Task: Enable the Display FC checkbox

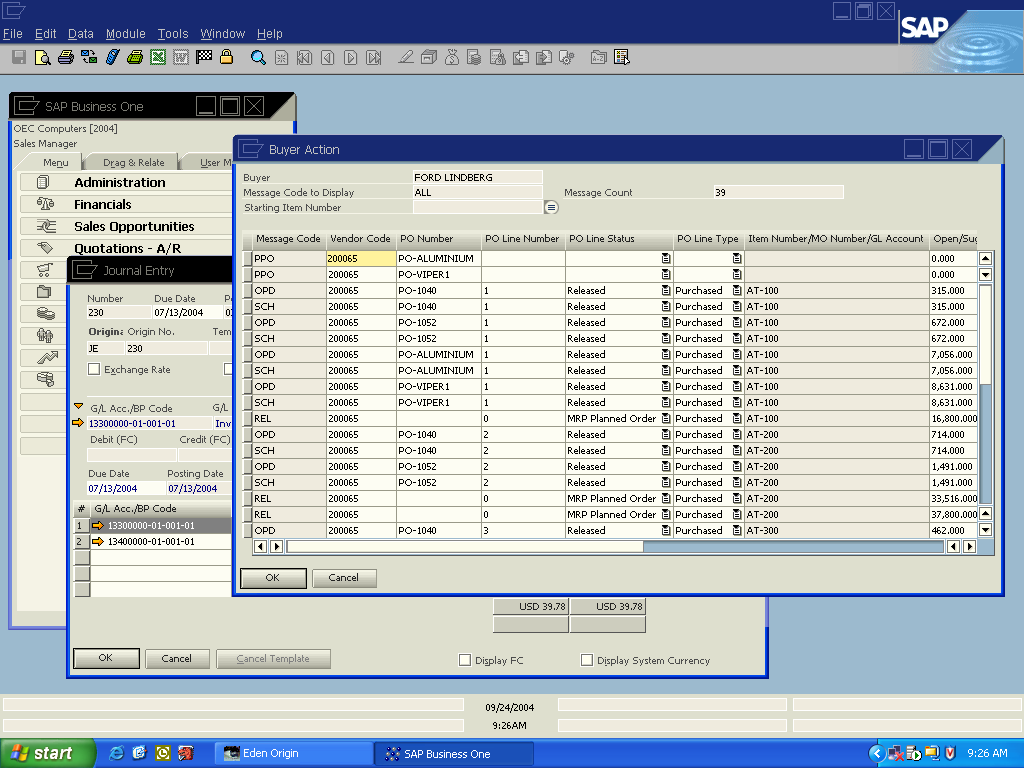Action: click(x=465, y=660)
